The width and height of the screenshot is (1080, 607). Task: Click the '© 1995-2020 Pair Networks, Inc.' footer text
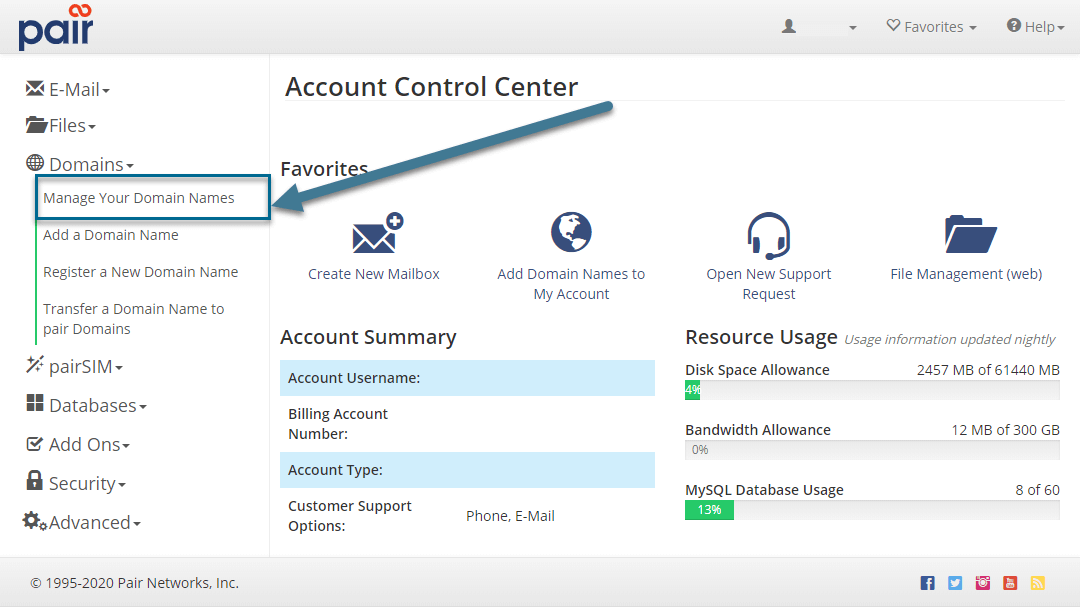(134, 583)
